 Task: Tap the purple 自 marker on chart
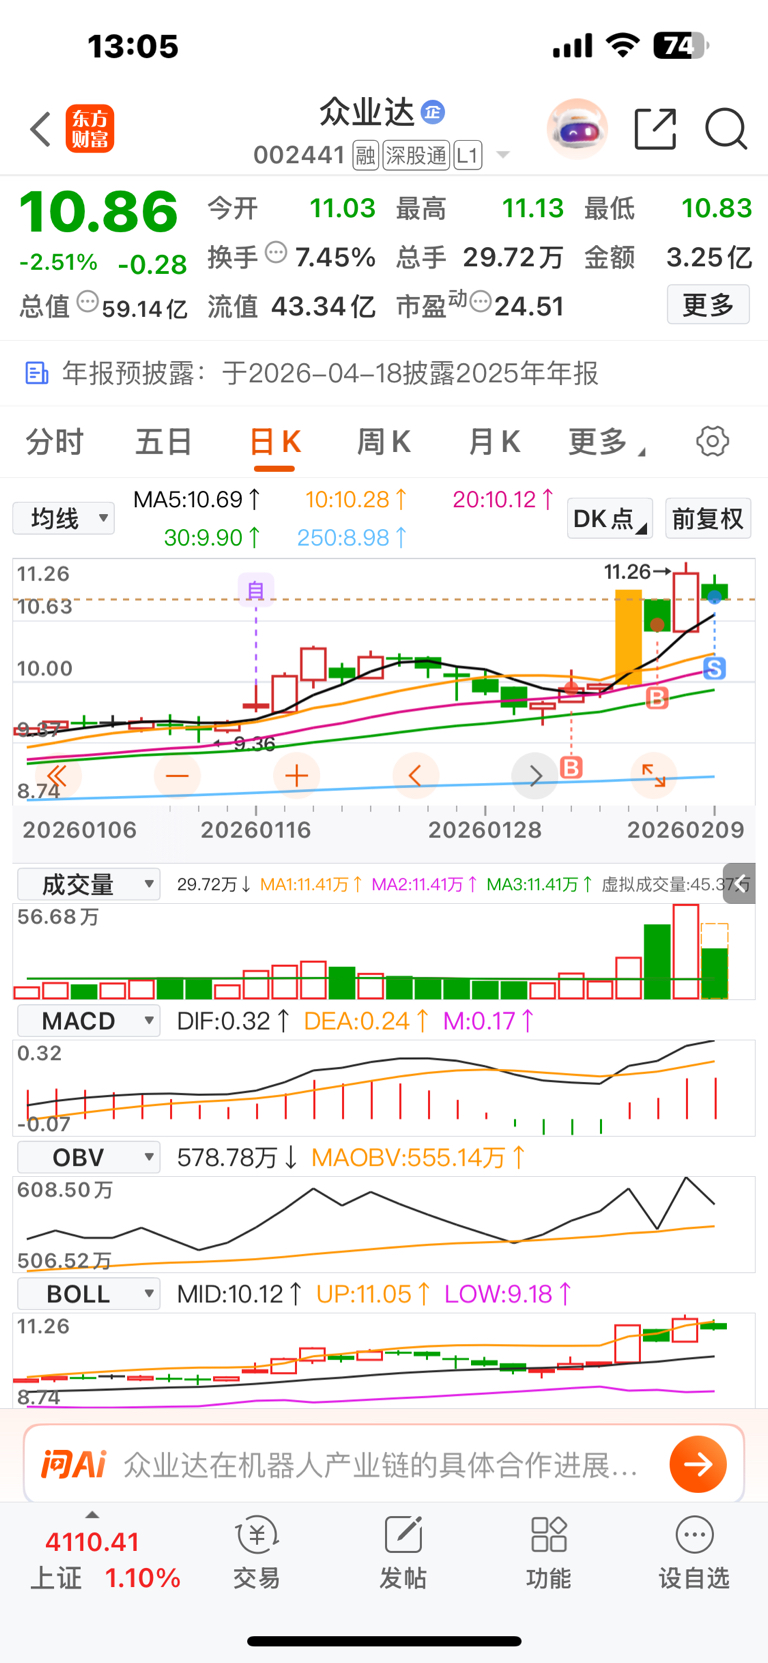[x=256, y=590]
